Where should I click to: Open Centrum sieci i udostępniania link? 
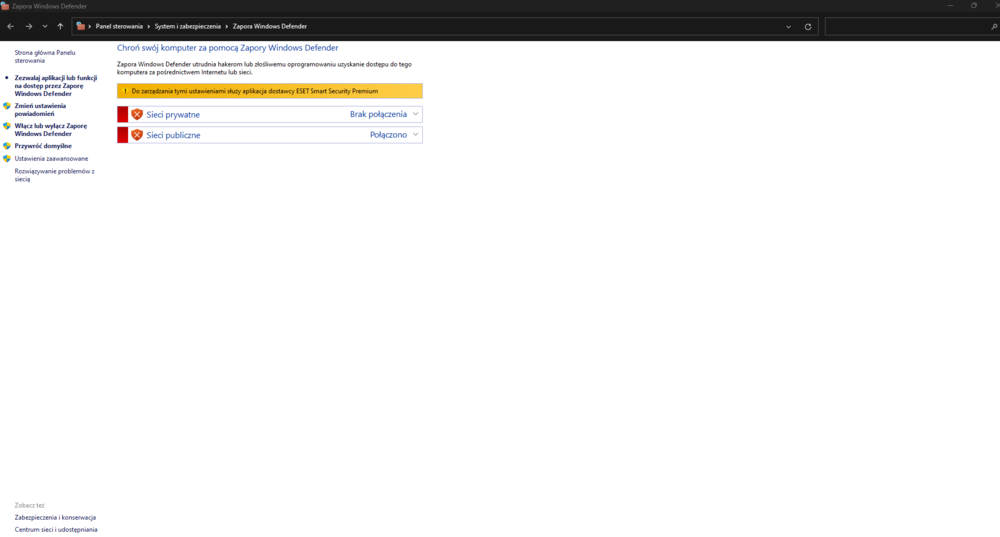(x=56, y=530)
